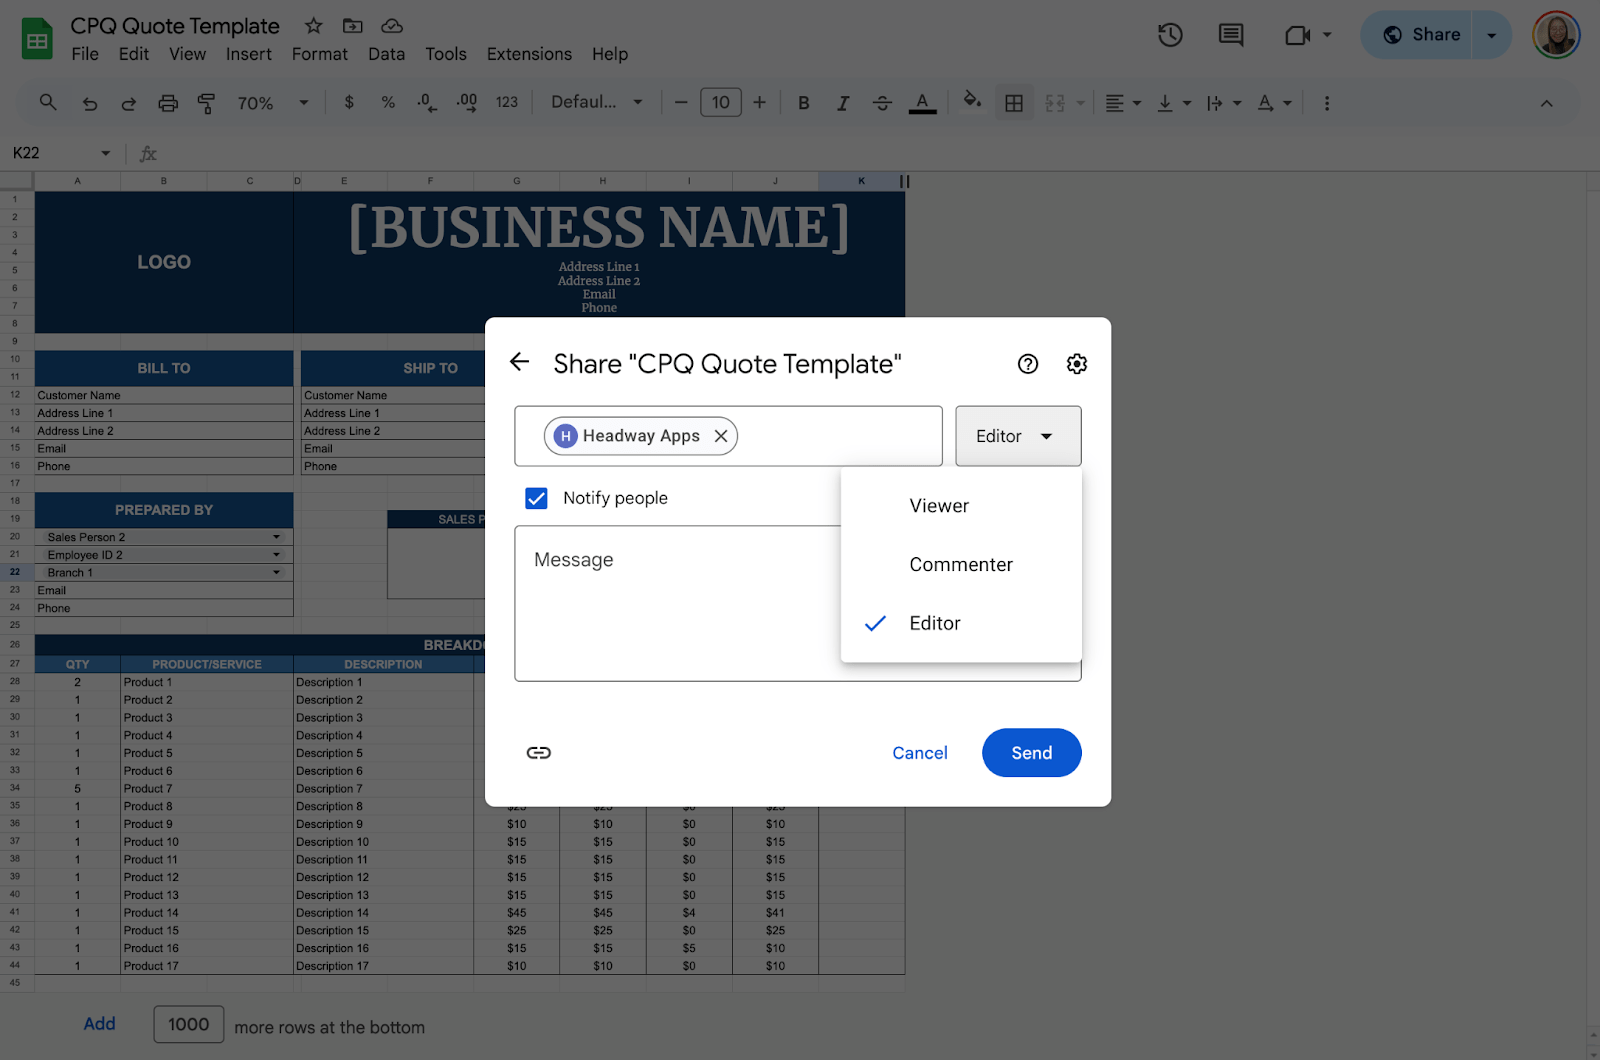Click the Send button
1600x1060 pixels.
1031,753
